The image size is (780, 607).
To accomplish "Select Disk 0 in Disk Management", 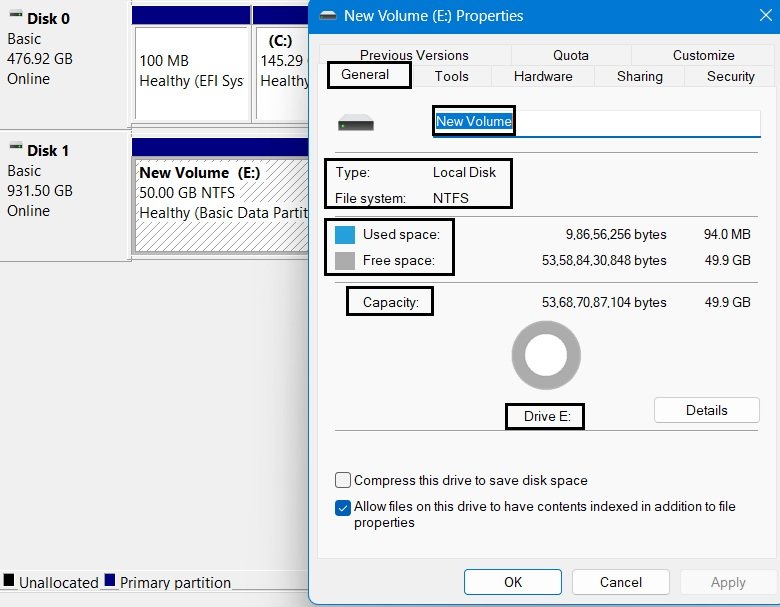I will coord(64,65).
